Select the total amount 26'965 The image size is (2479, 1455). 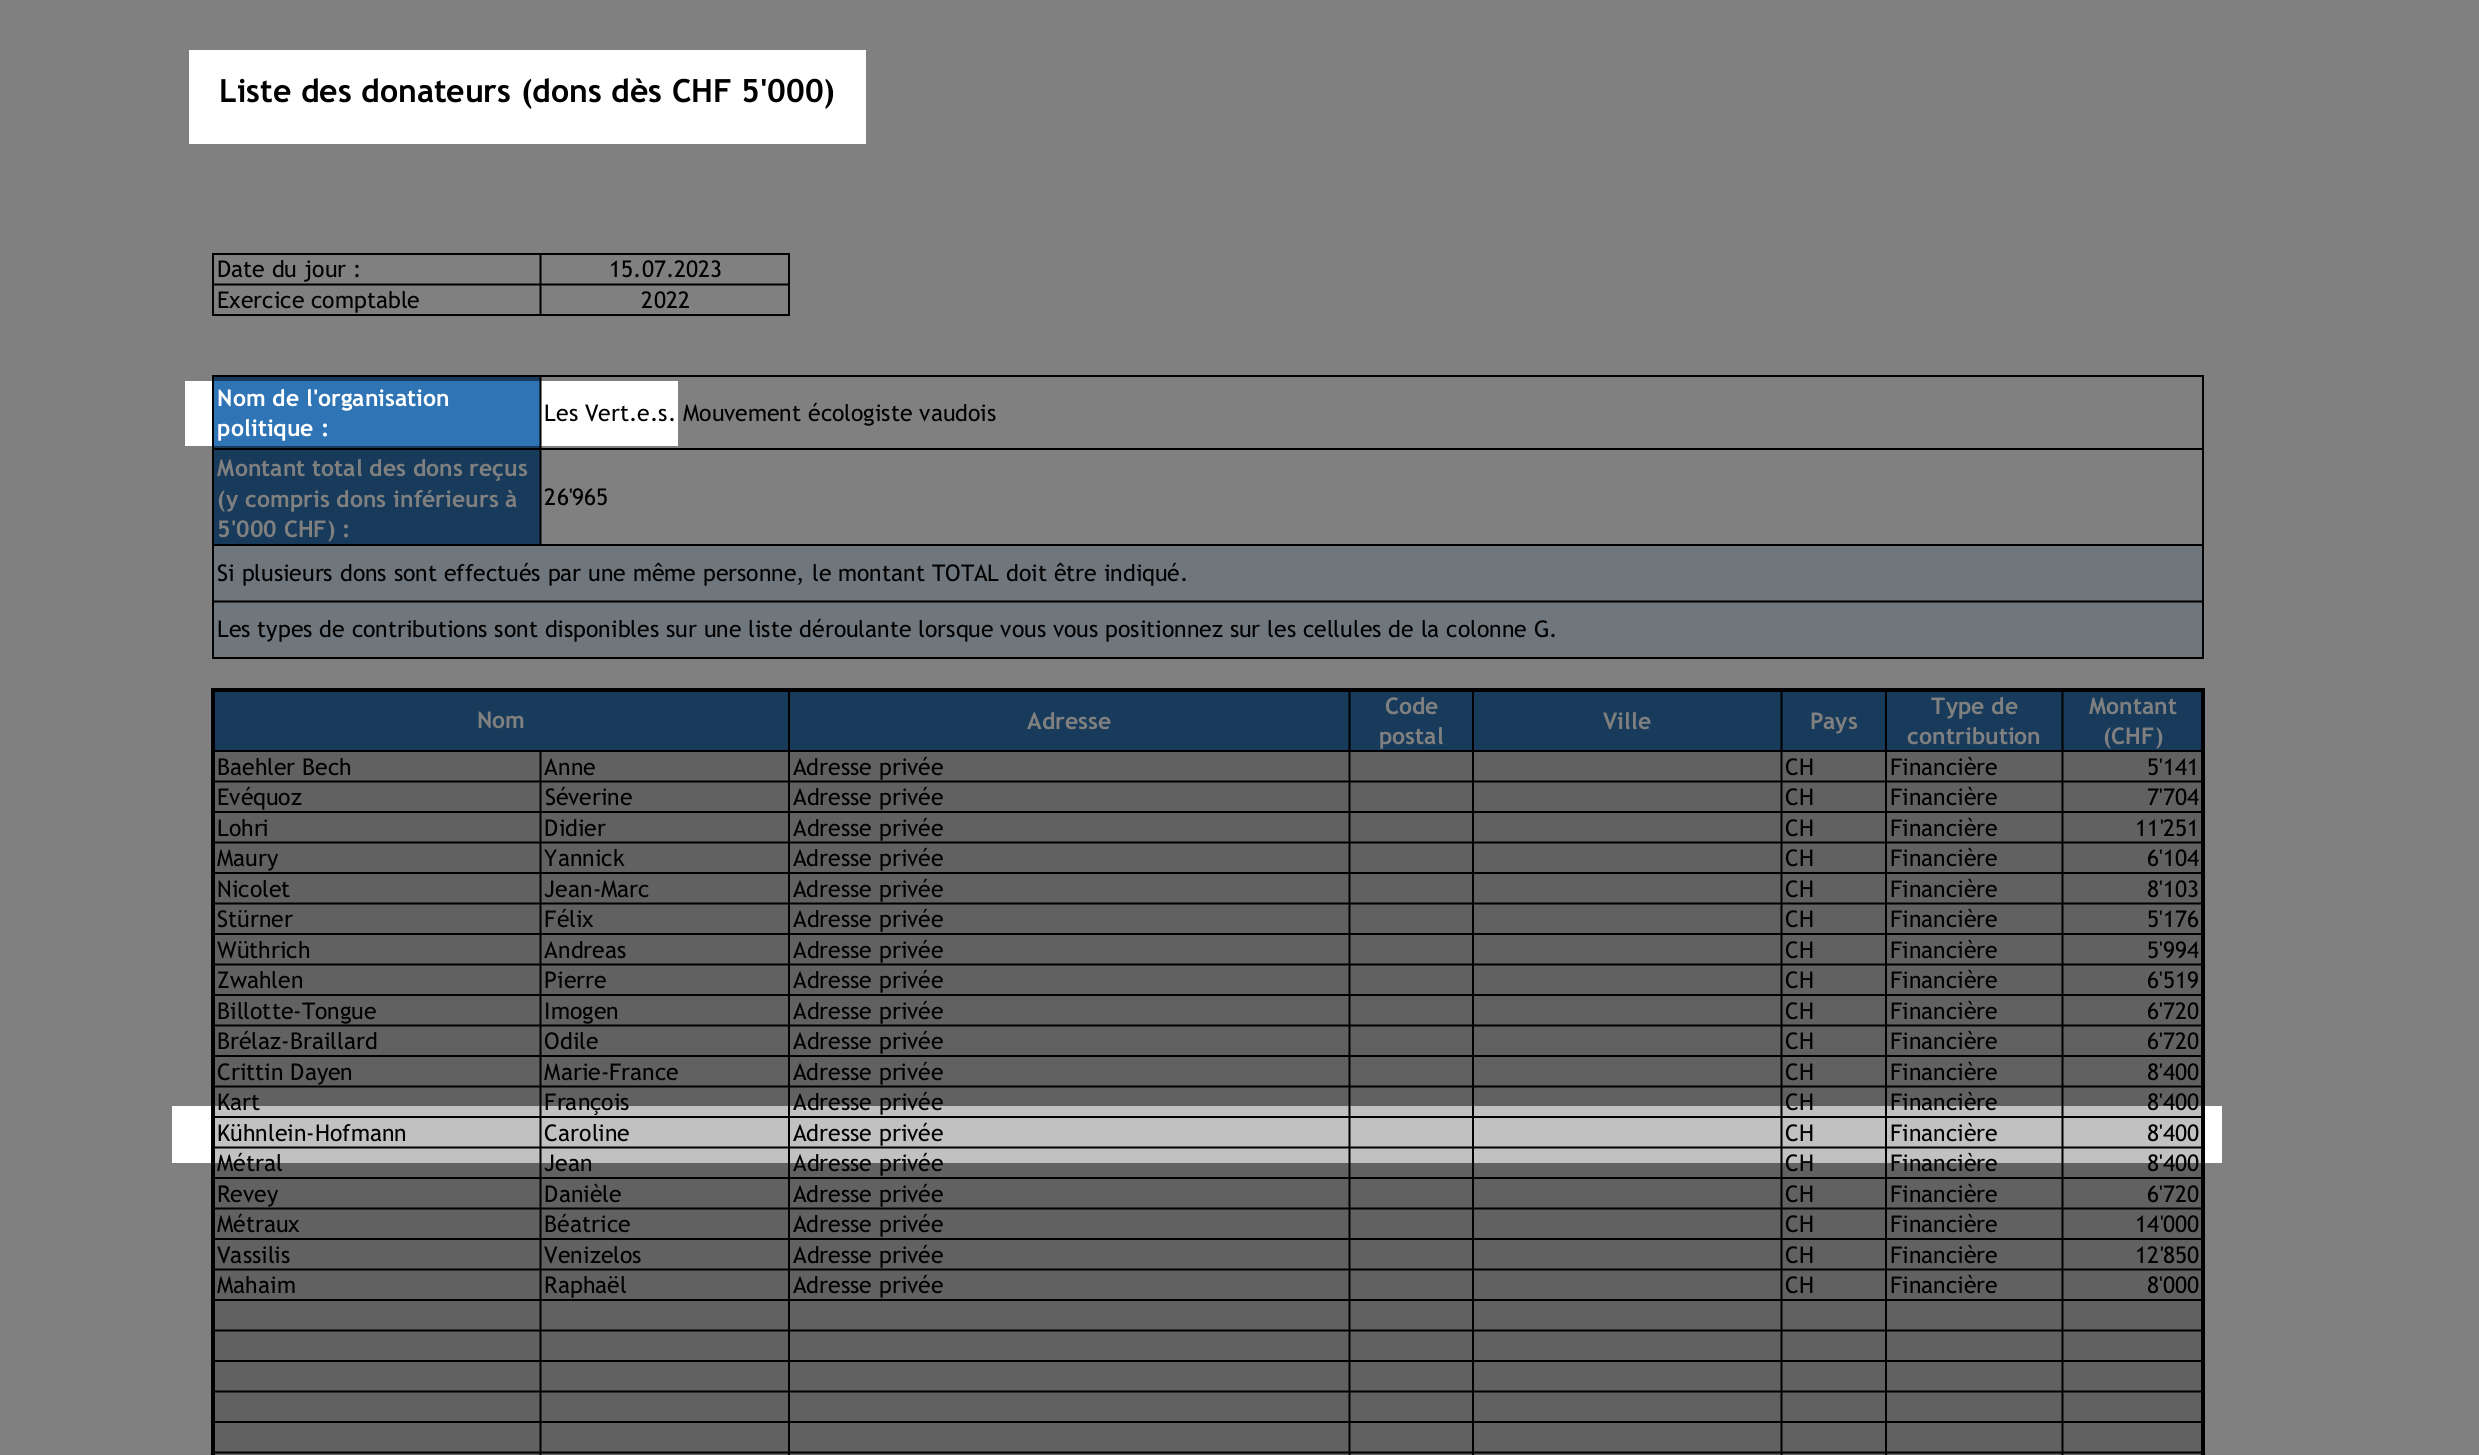coord(575,497)
